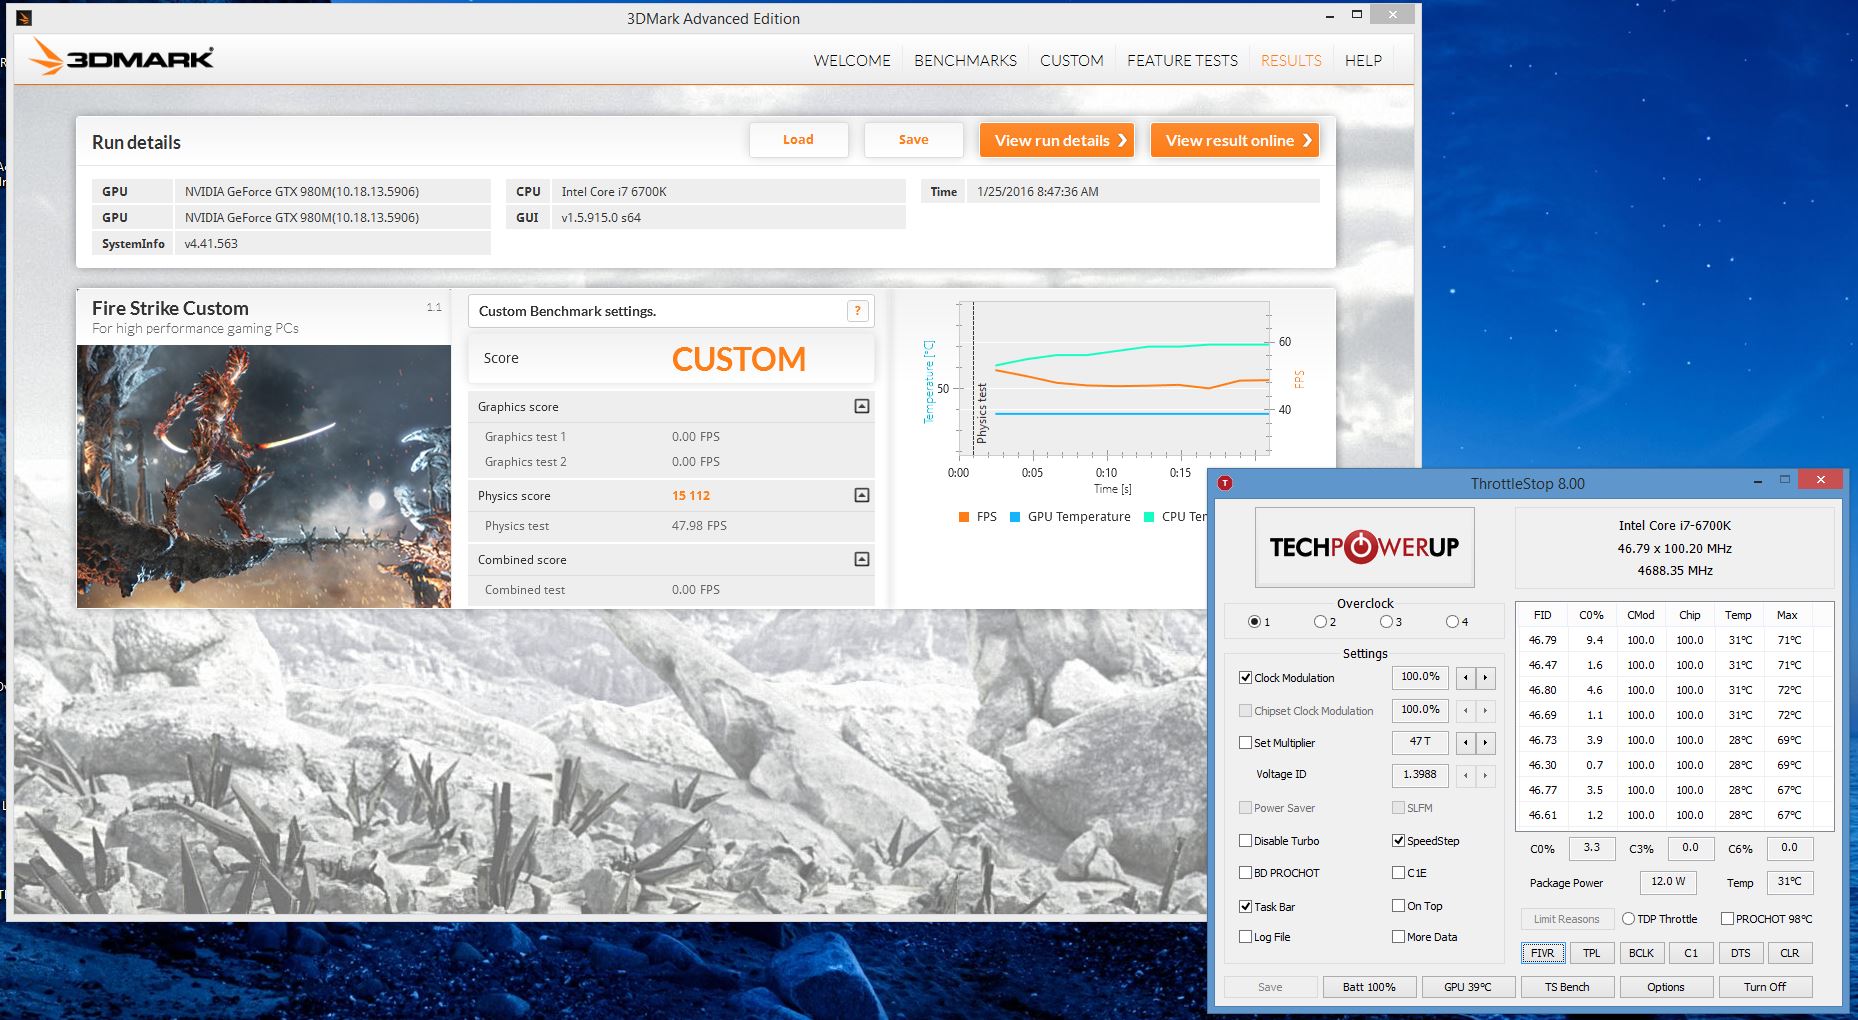Enable the On Top checkbox
Viewport: 1858px width, 1020px height.
[1398, 906]
